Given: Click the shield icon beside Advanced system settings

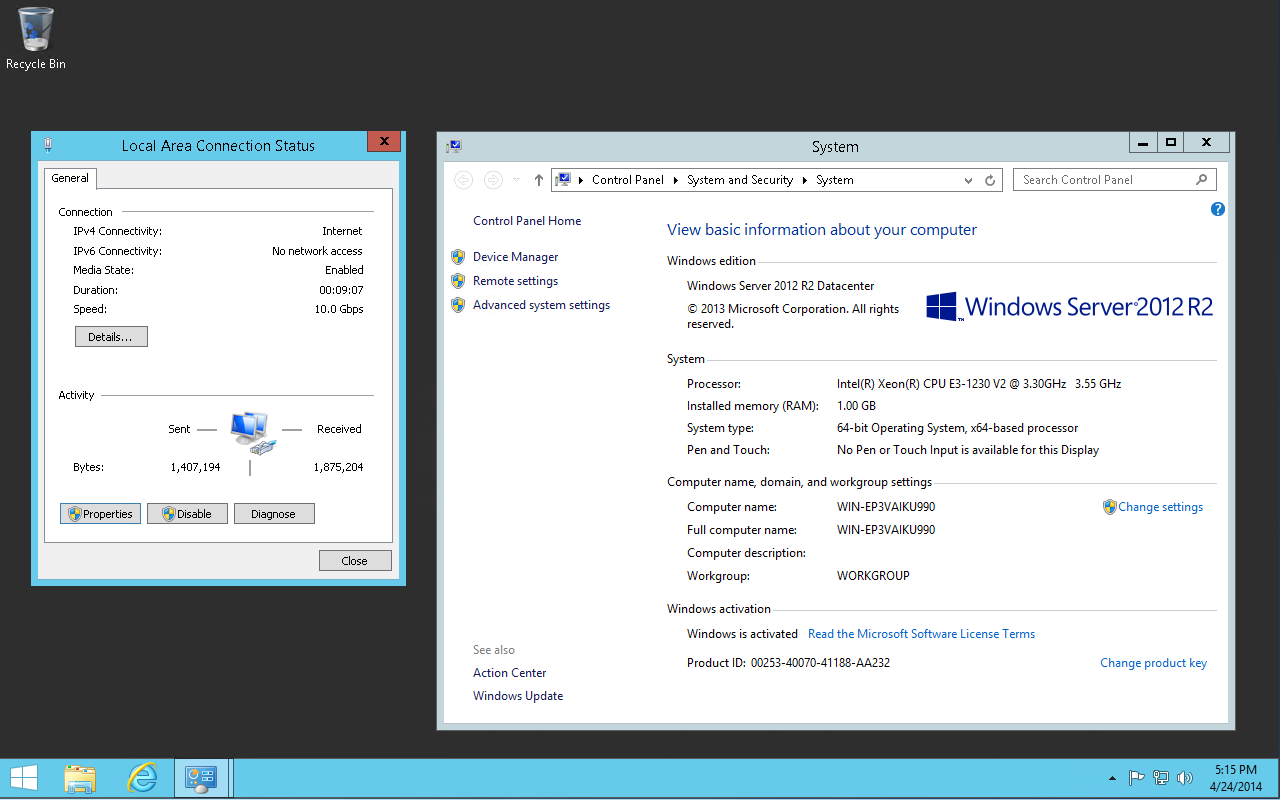Looking at the screenshot, I should coord(458,305).
